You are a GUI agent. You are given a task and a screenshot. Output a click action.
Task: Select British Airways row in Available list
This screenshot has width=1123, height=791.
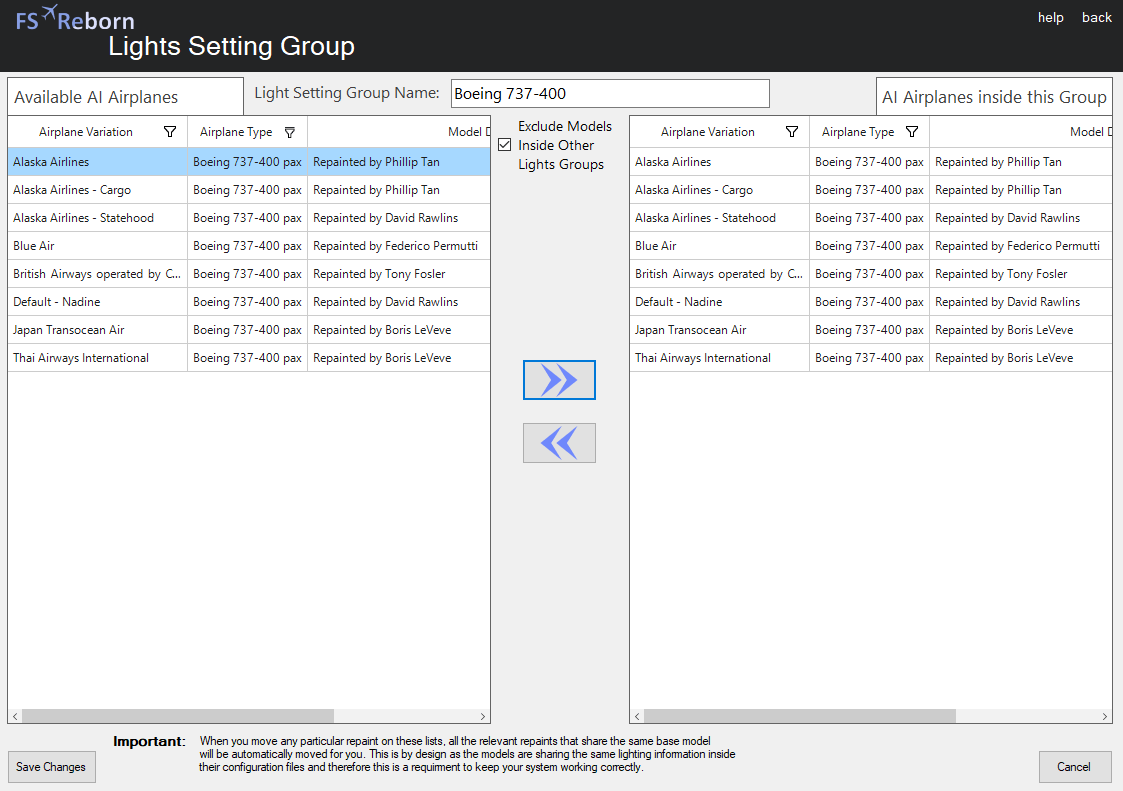(249, 274)
